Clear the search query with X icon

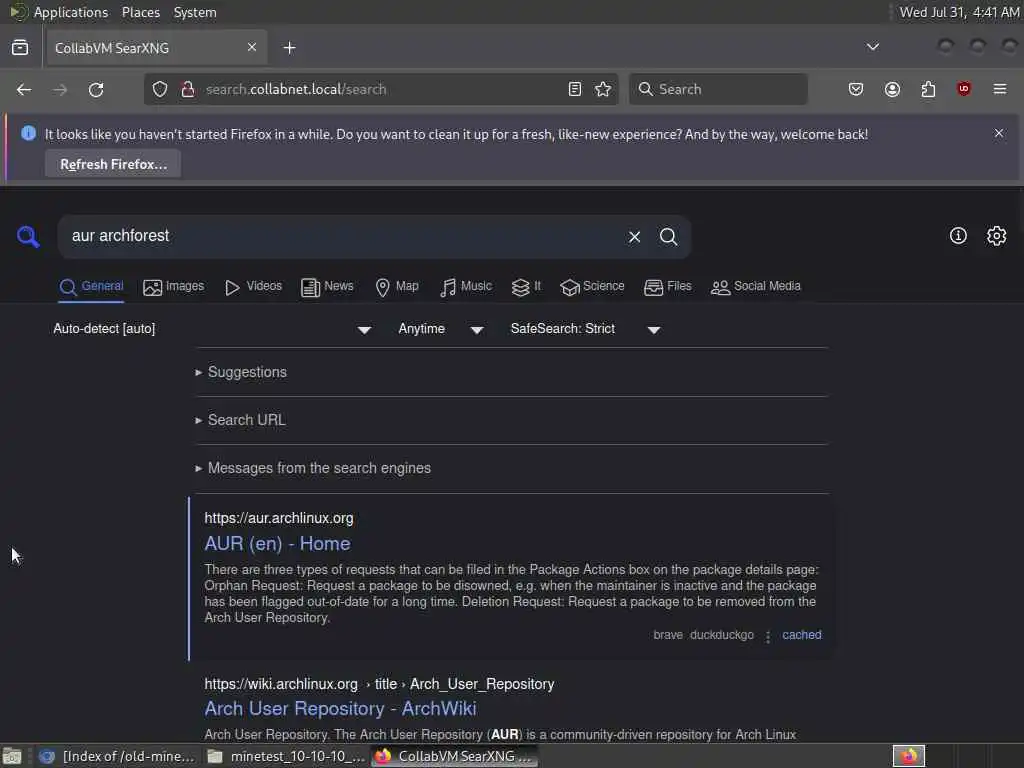(634, 236)
